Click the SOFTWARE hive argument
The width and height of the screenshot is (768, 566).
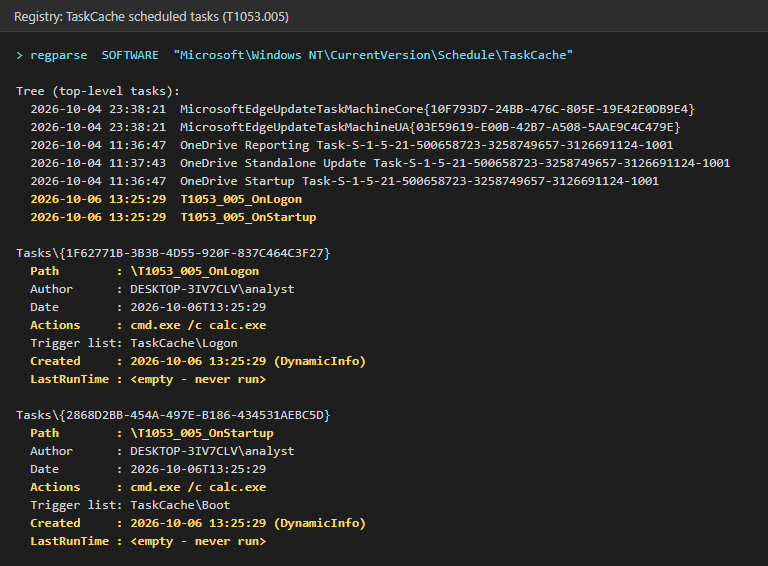130,55
